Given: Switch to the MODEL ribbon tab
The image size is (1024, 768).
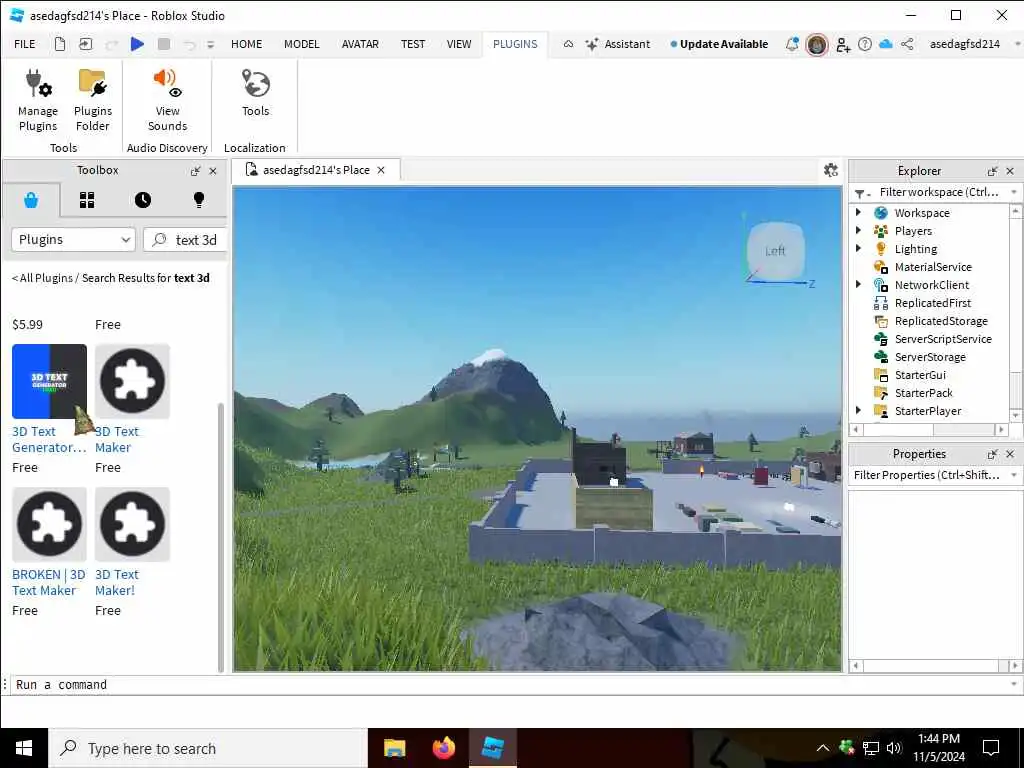Looking at the screenshot, I should click(x=302, y=44).
